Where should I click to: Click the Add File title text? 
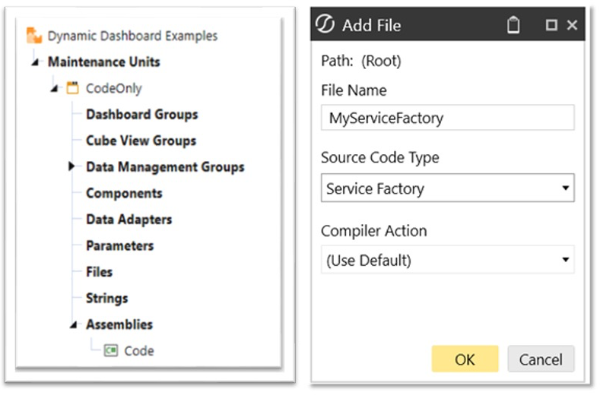coord(371,25)
